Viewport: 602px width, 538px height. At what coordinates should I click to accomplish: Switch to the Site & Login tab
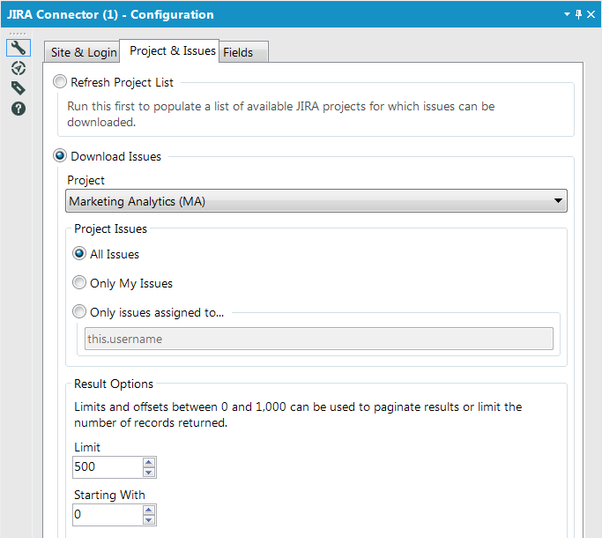81,52
